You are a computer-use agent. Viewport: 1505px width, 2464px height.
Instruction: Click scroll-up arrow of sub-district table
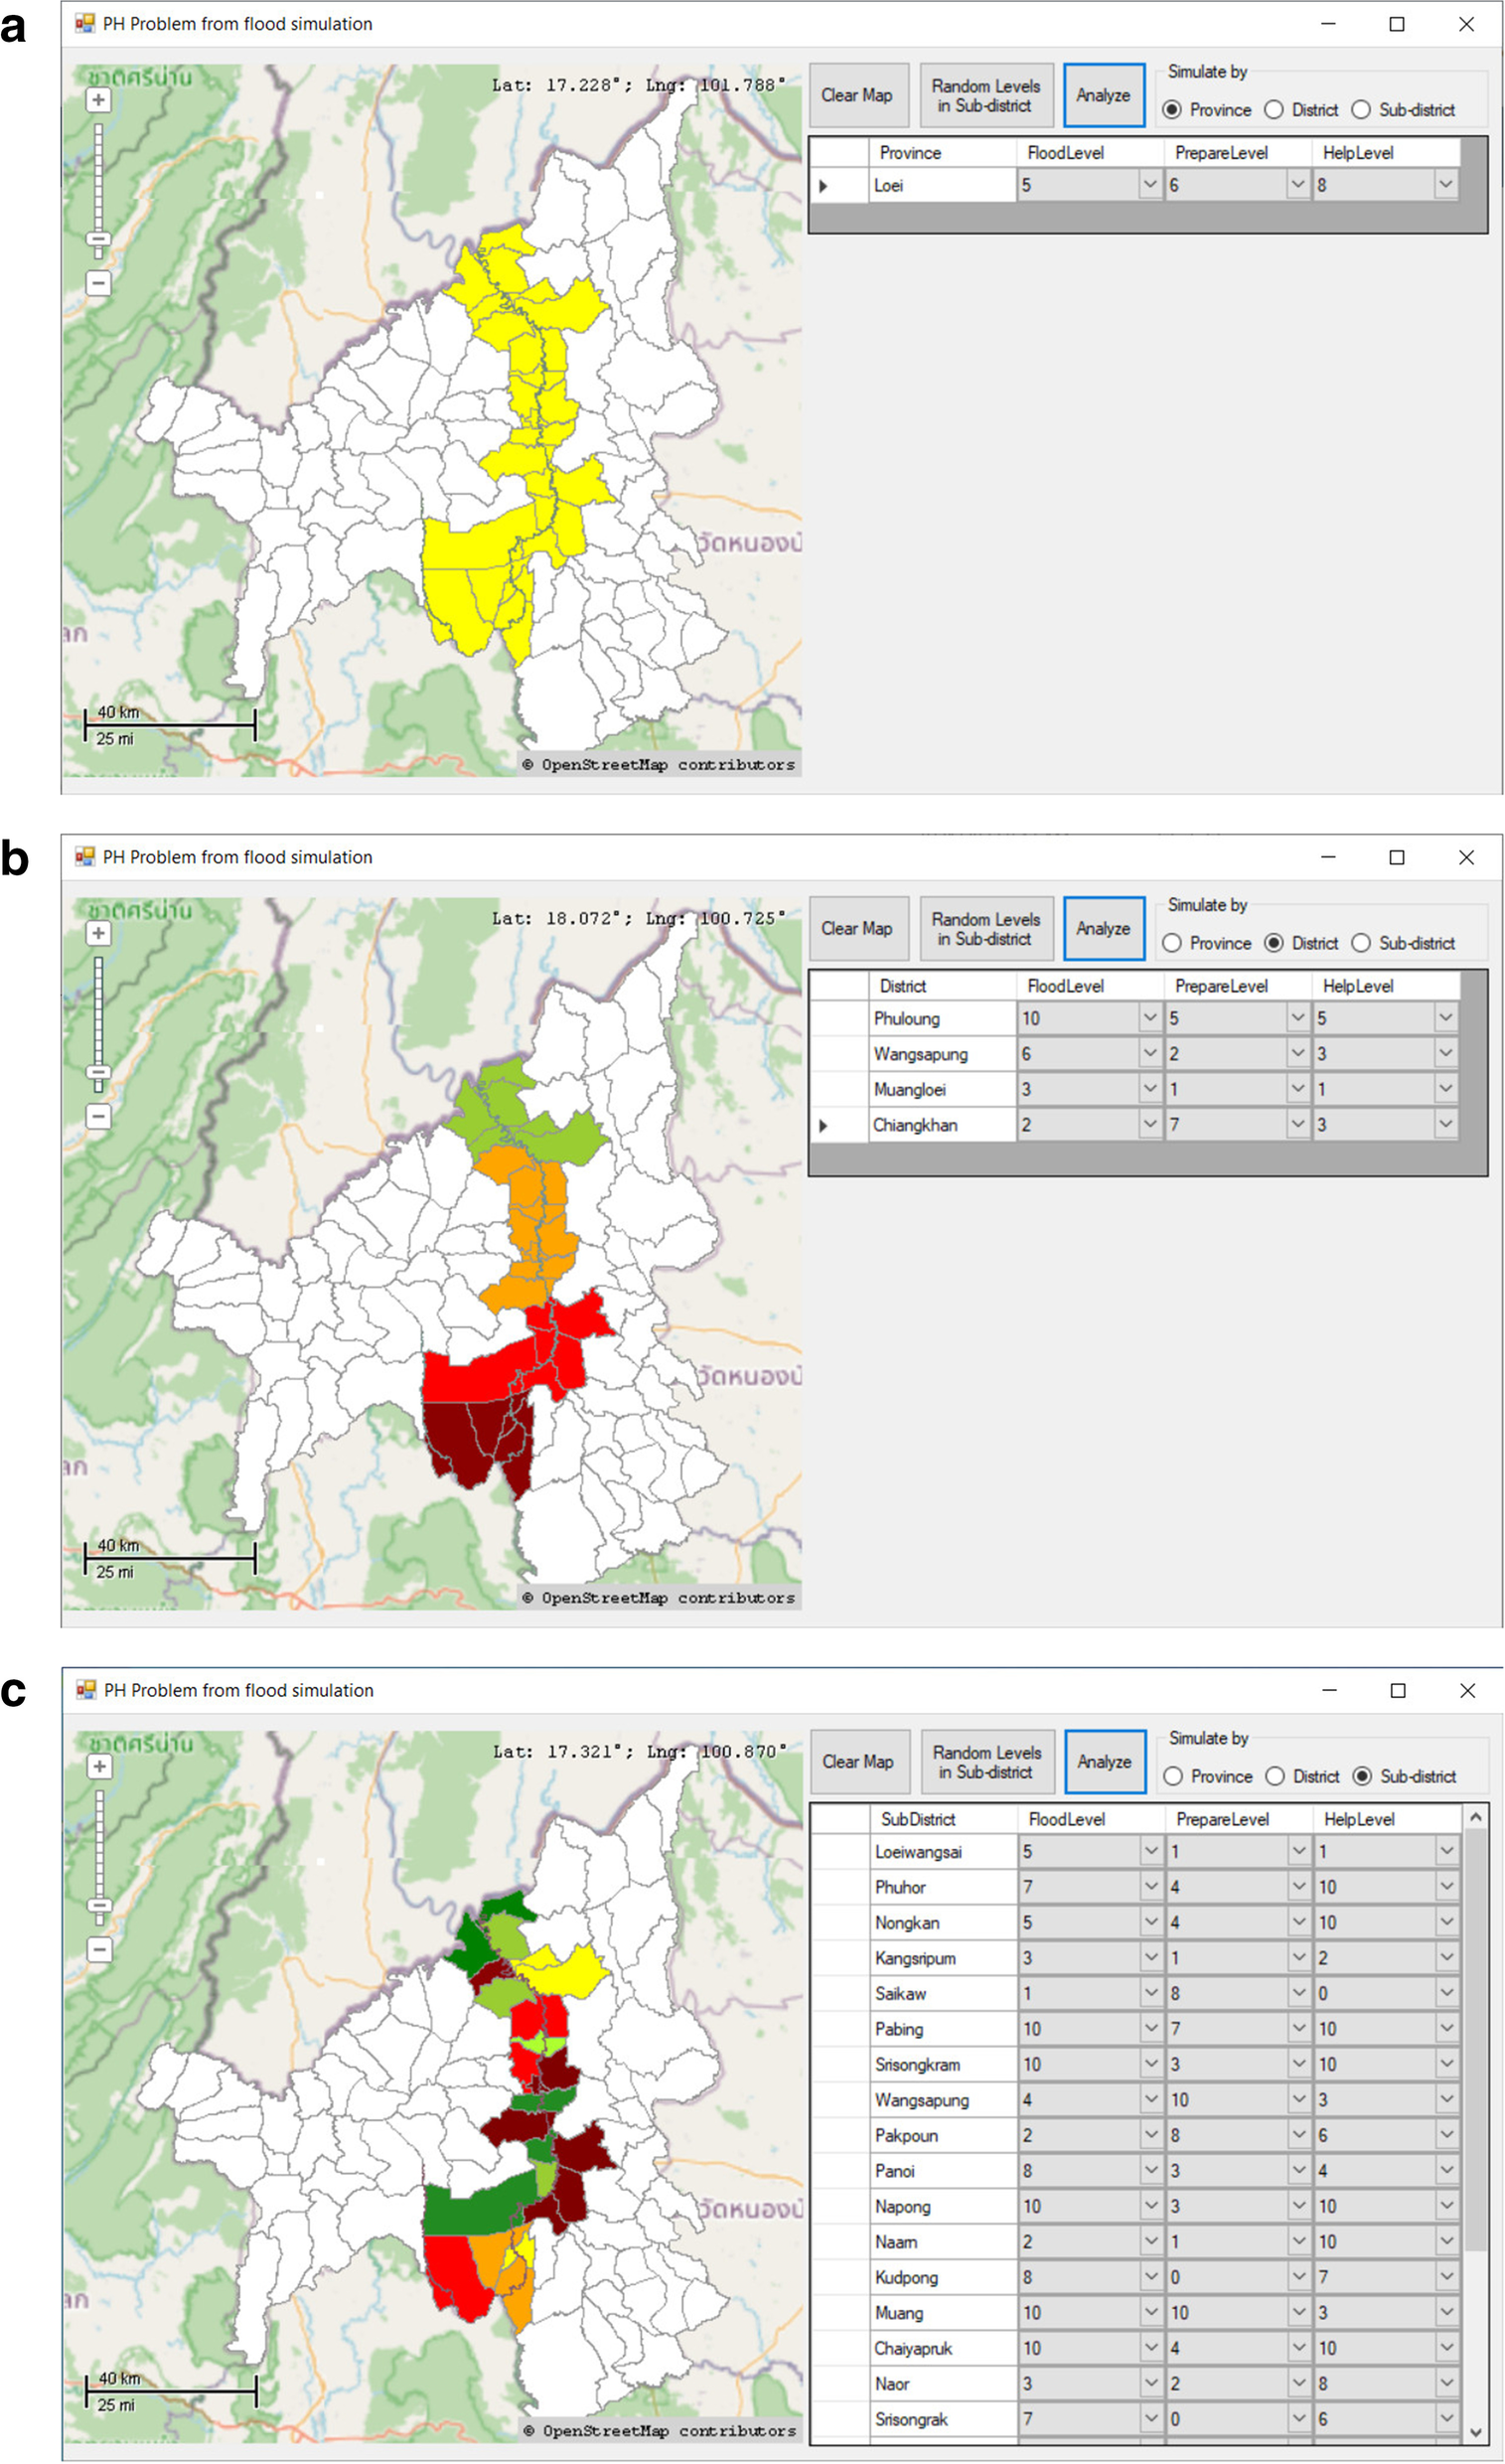pos(1476,1817)
